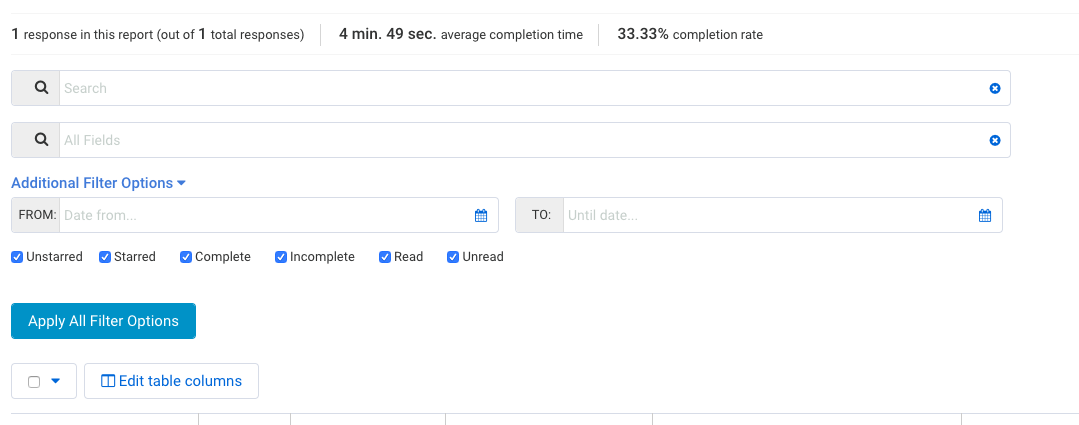The width and height of the screenshot is (1079, 425).
Task: Disable the Unread filter checkbox
Action: [453, 257]
